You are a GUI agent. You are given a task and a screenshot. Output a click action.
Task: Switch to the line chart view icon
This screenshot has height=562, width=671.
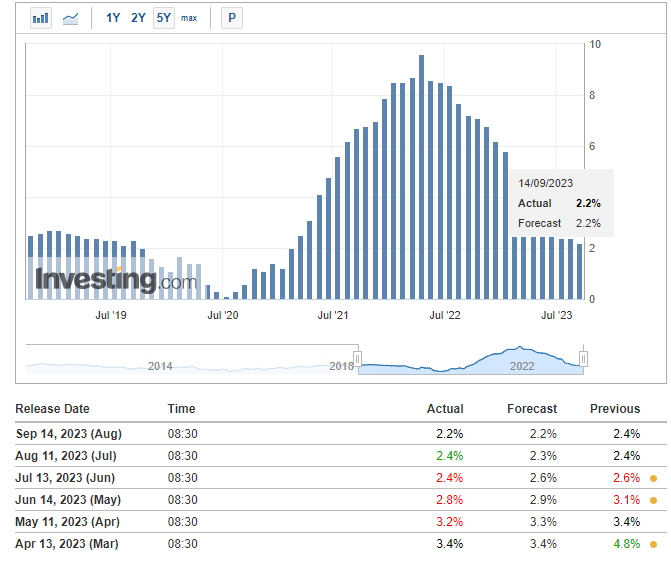pyautogui.click(x=71, y=18)
